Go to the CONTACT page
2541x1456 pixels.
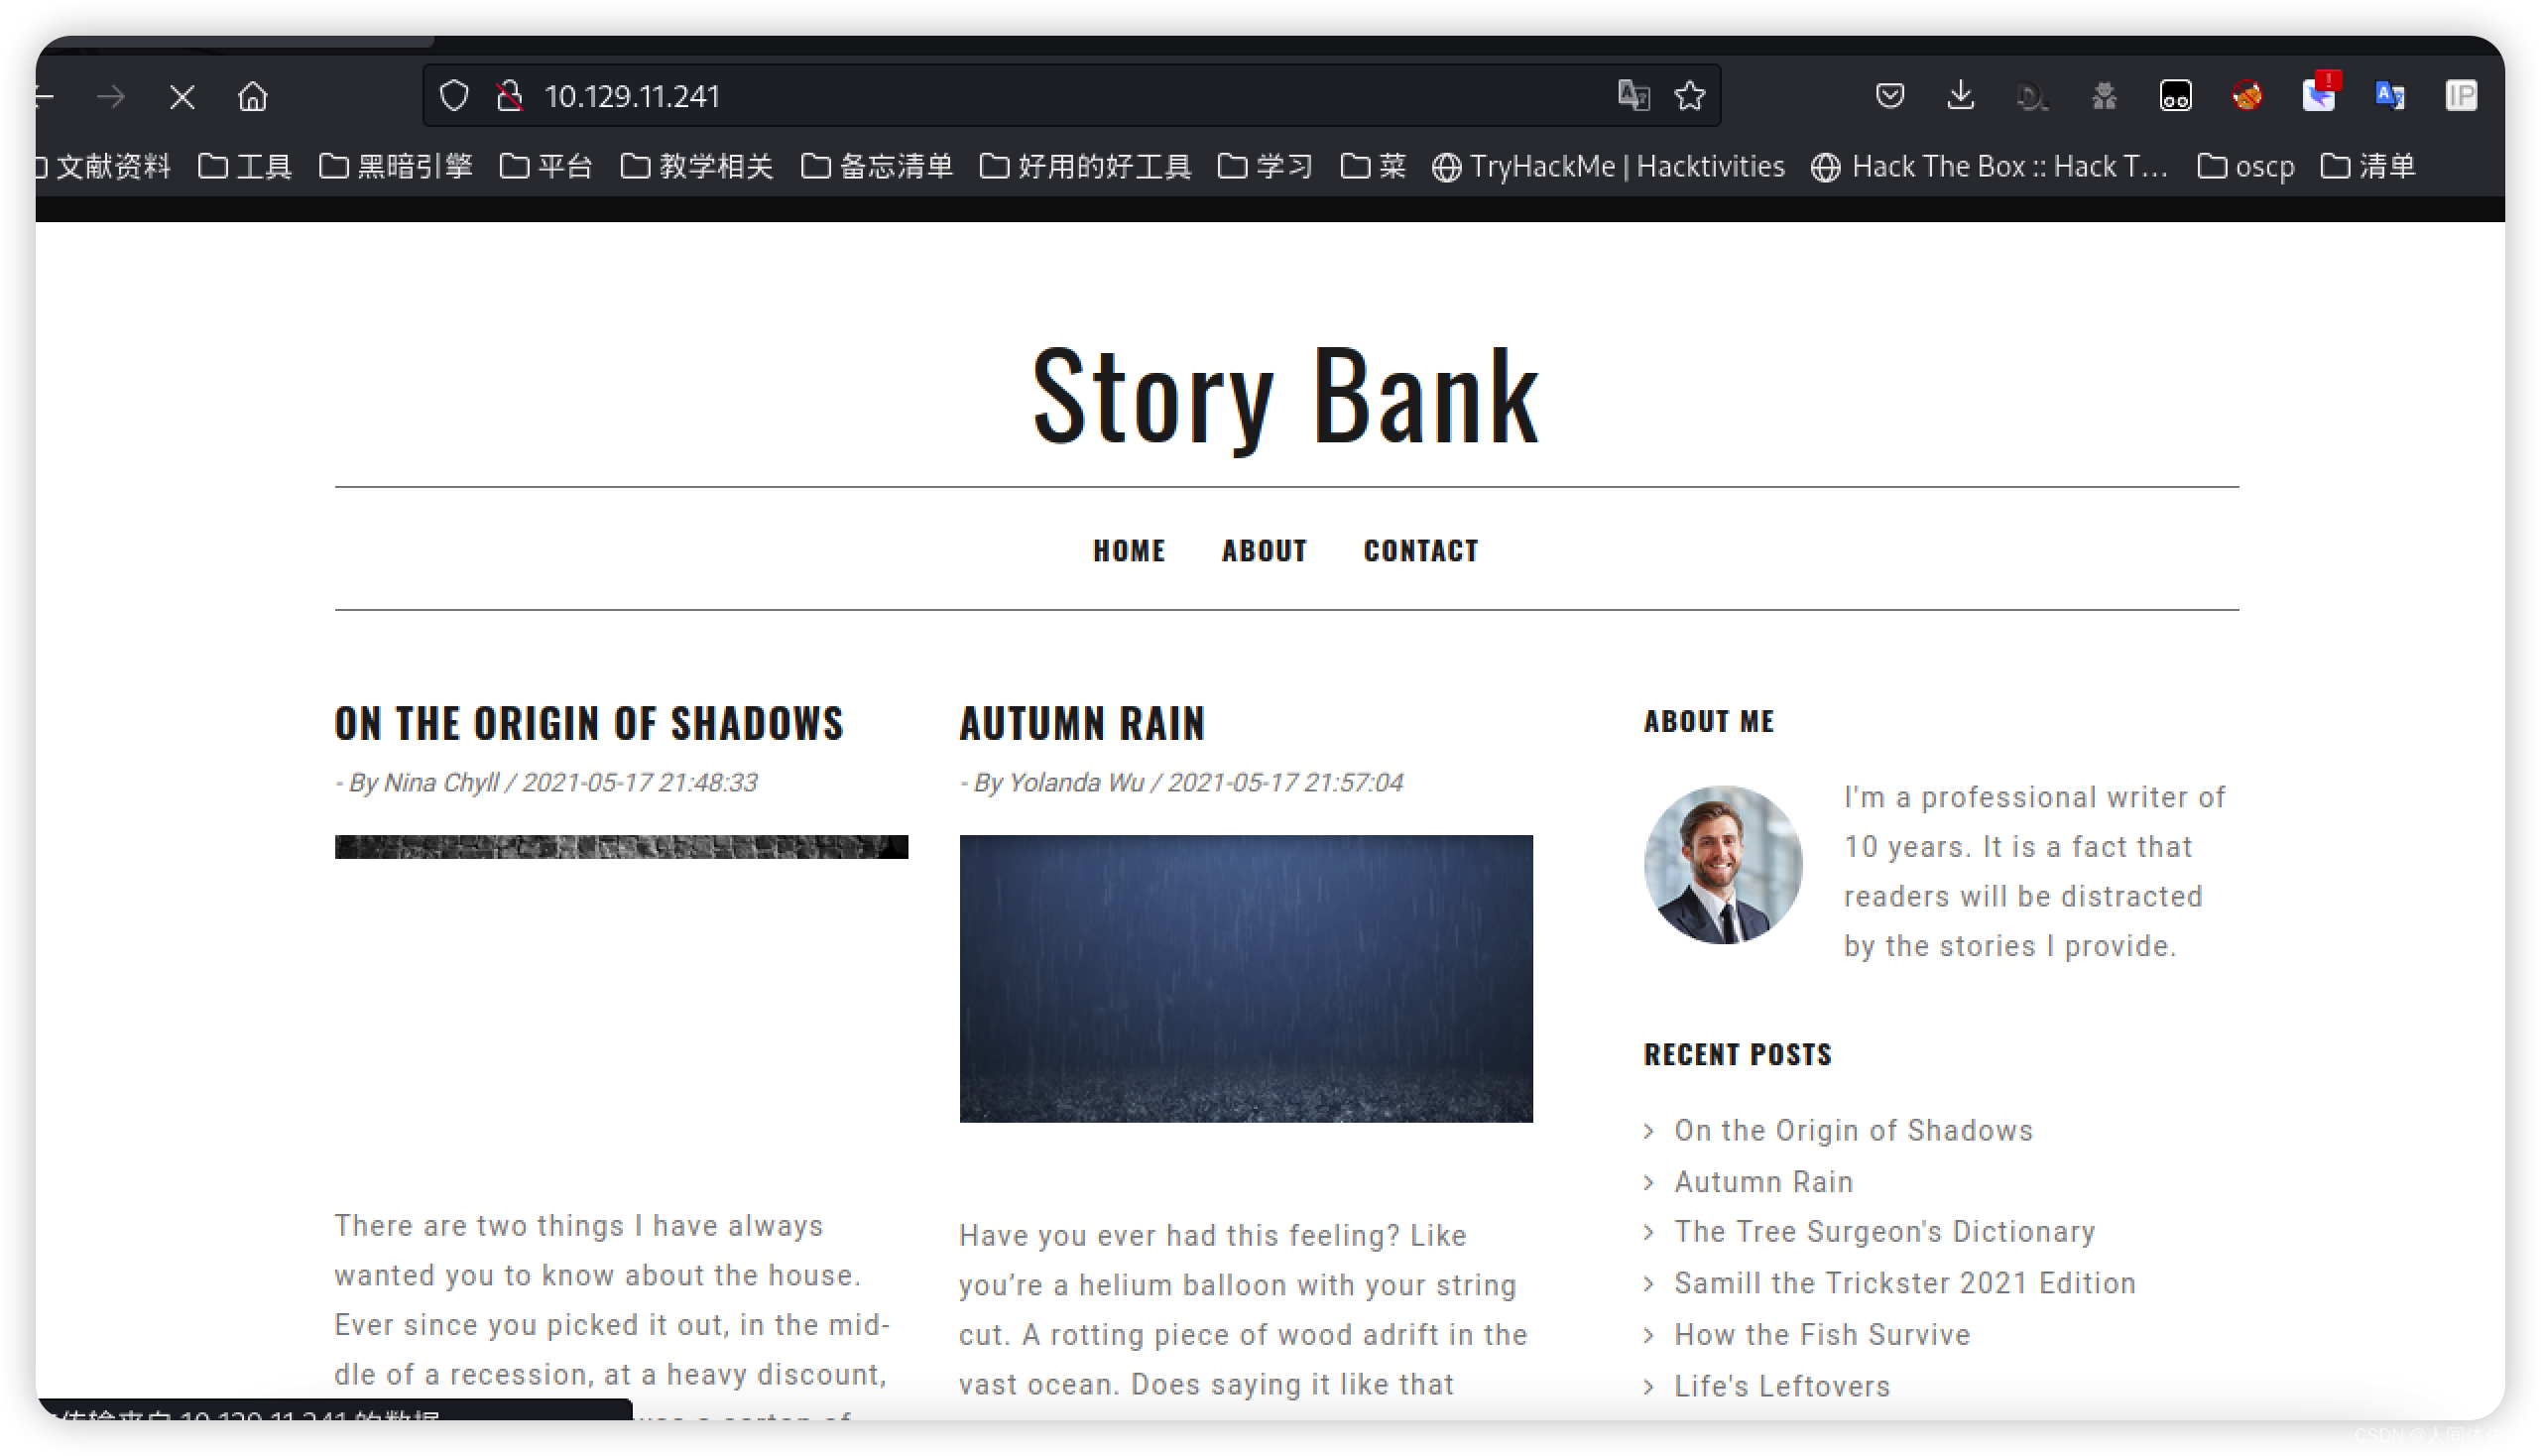[1420, 551]
